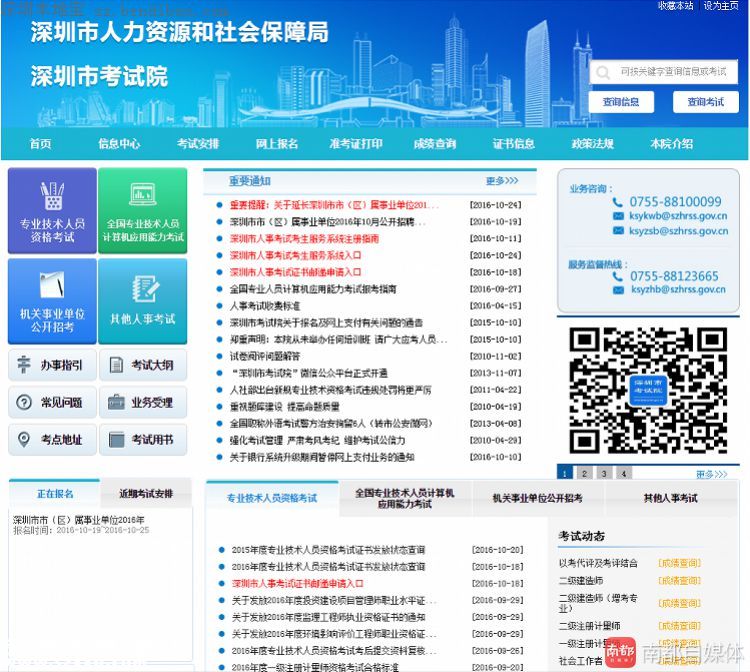Open 首页 in the navigation bar
Viewport: 750px width, 672px height.
[x=40, y=143]
